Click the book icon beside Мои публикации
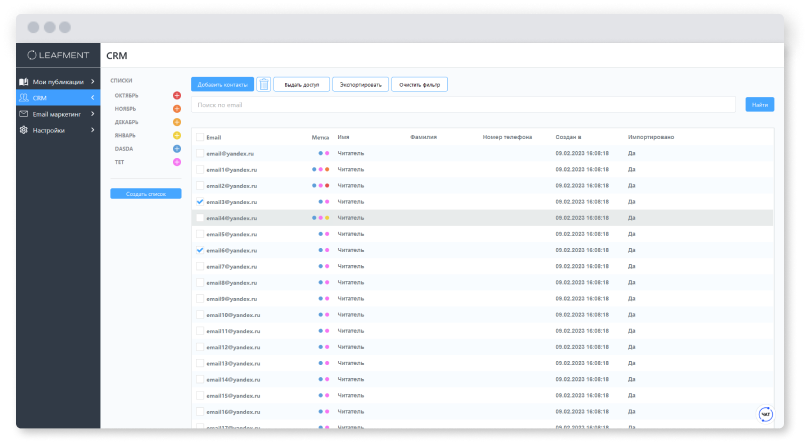This screenshot has width=808, height=443. tap(24, 81)
